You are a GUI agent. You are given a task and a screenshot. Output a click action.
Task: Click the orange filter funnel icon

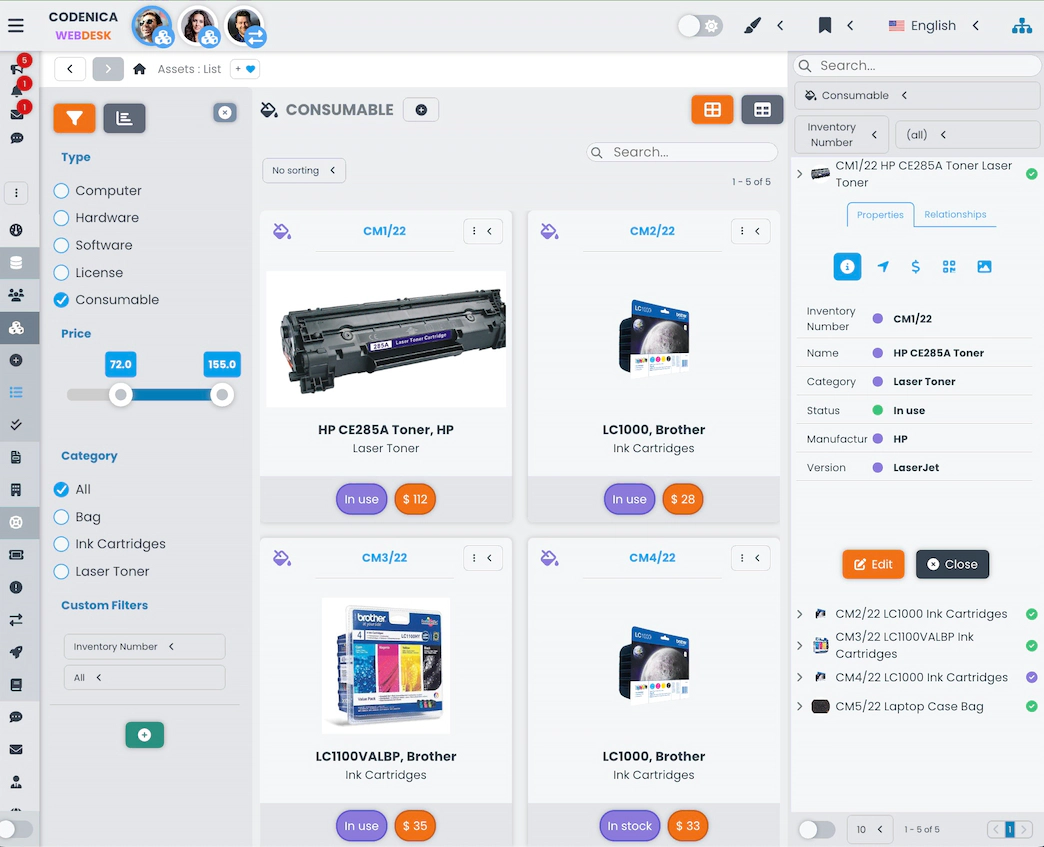(x=74, y=118)
